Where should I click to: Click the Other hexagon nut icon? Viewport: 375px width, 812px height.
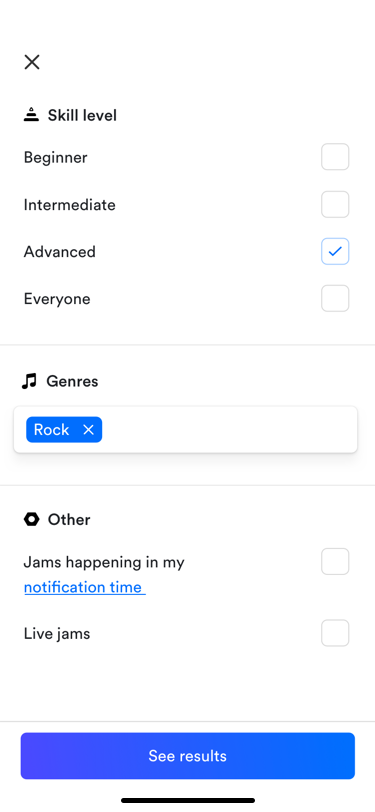click(x=31, y=519)
